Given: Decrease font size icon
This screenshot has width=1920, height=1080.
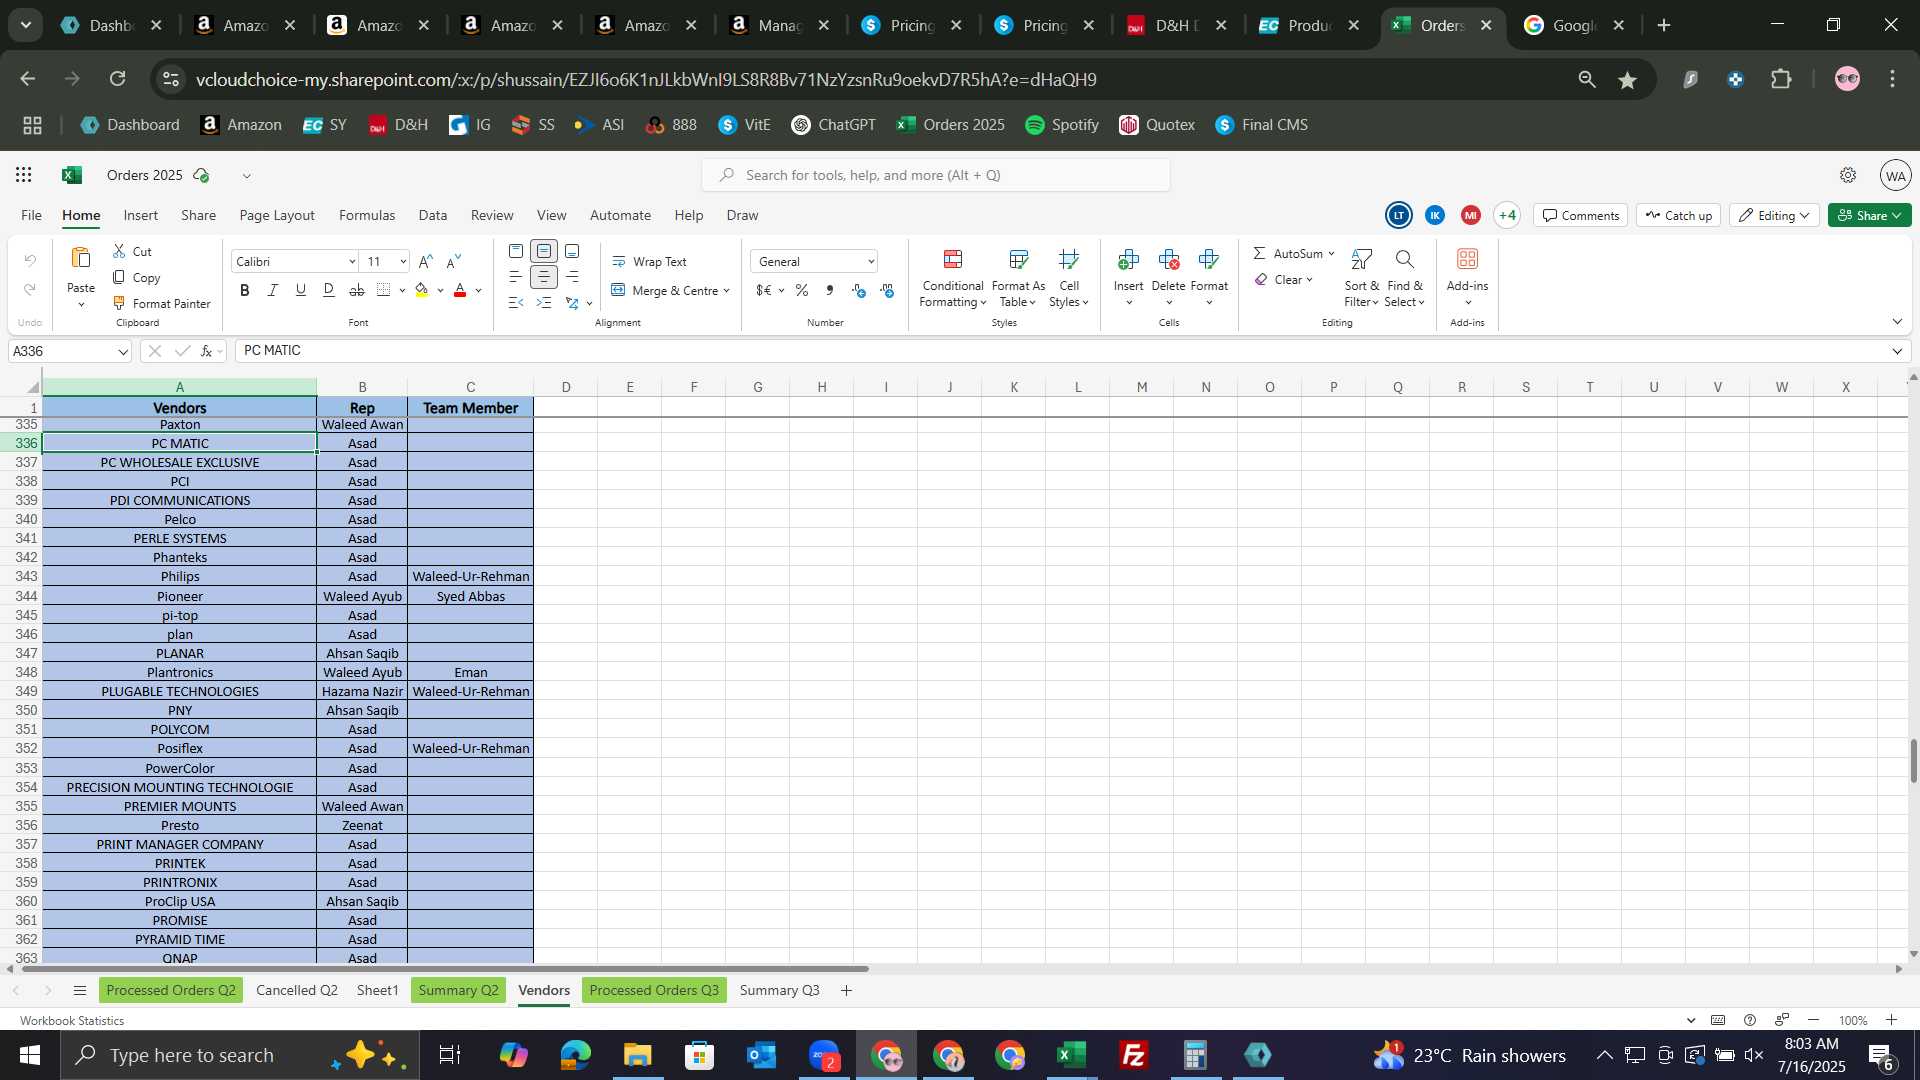Looking at the screenshot, I should 454,261.
